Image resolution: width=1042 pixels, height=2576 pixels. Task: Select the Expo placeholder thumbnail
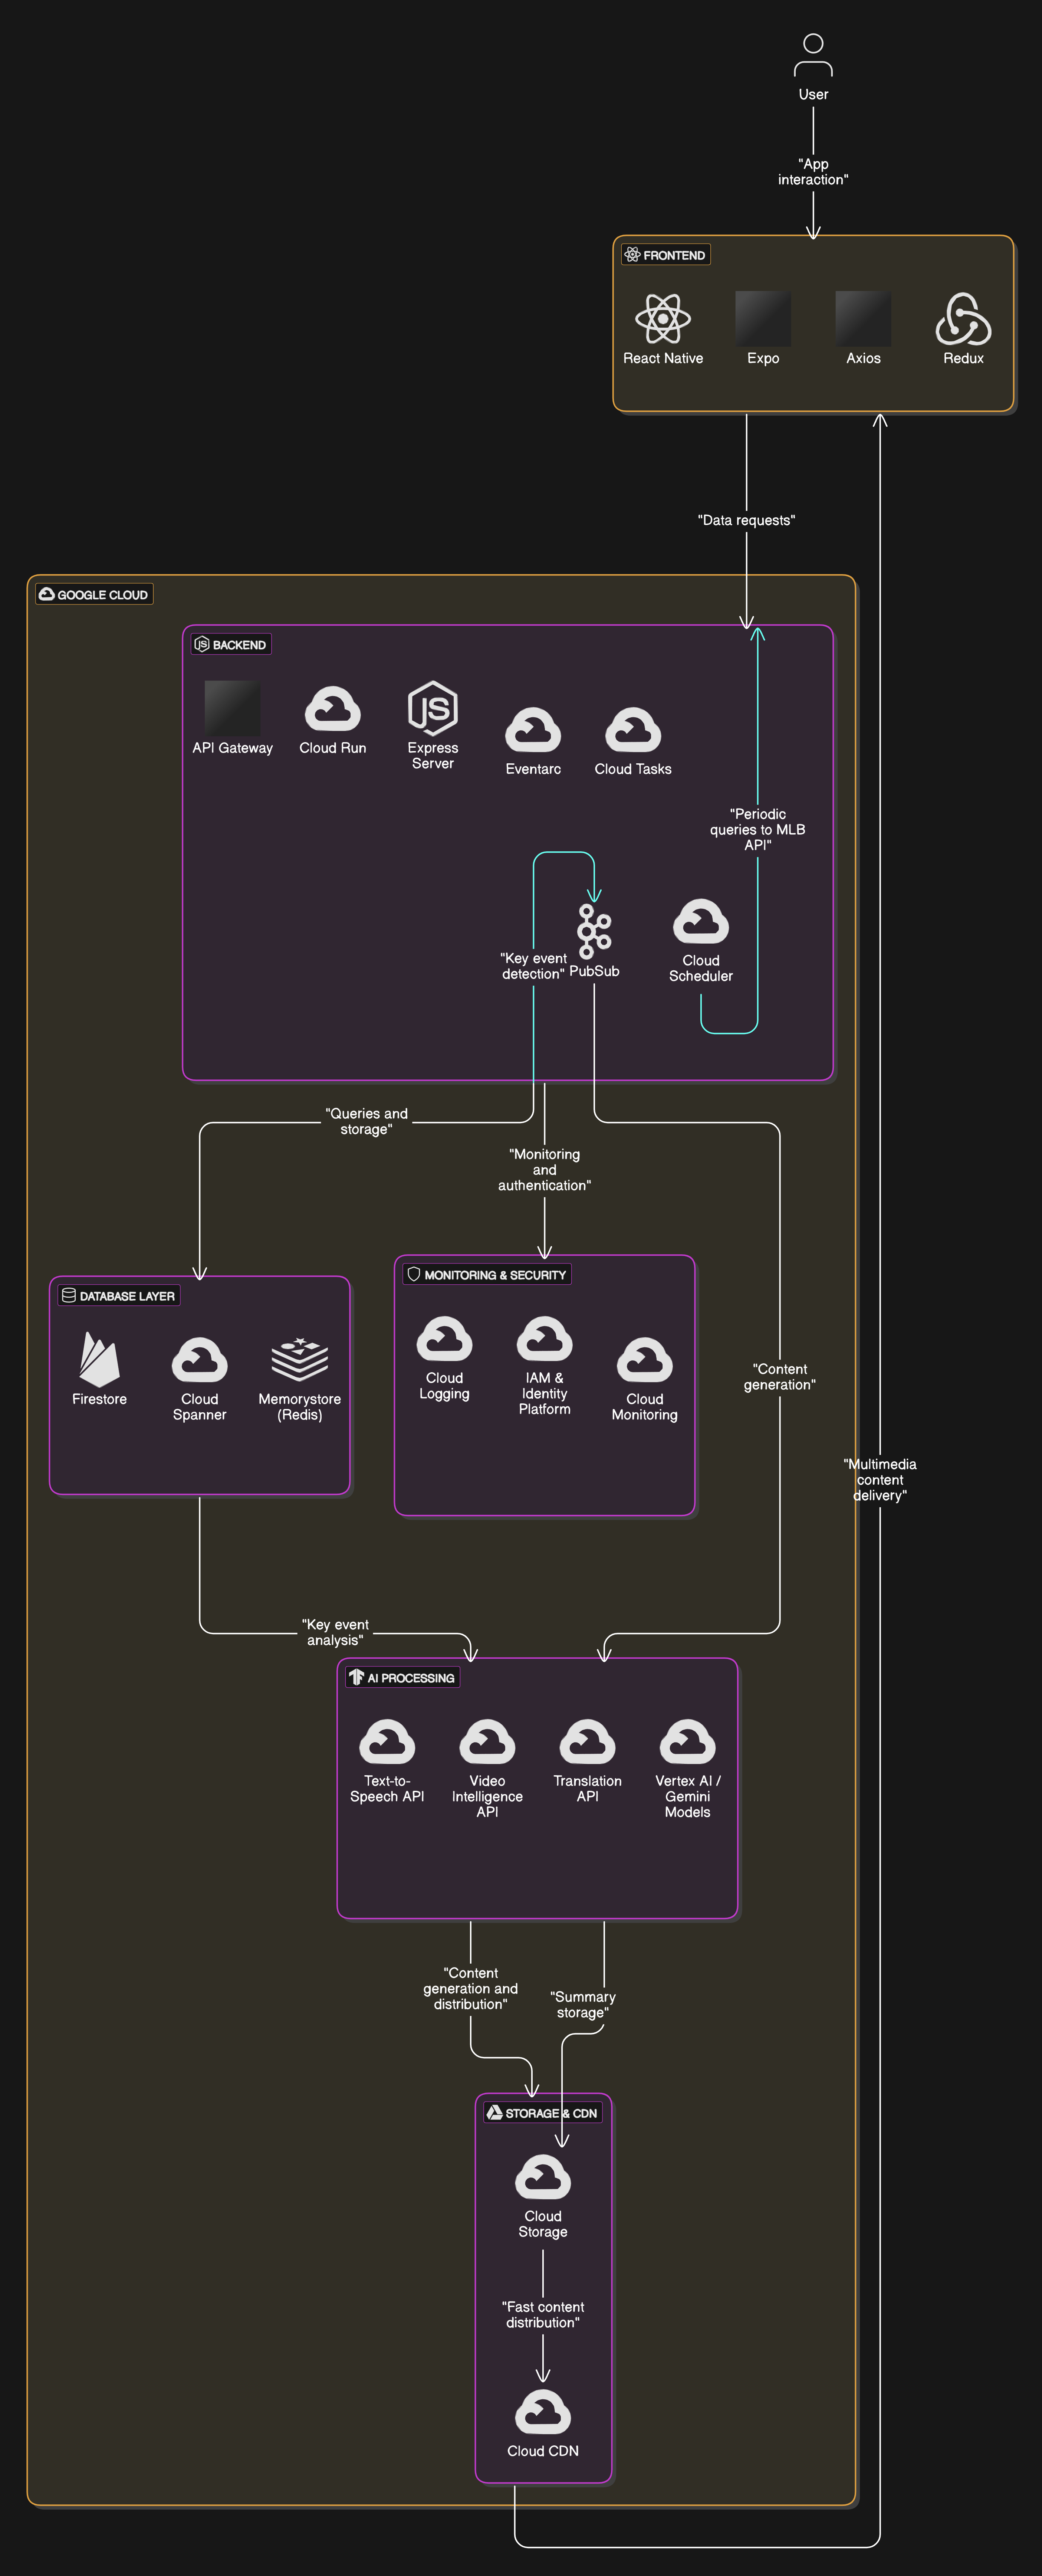point(763,319)
